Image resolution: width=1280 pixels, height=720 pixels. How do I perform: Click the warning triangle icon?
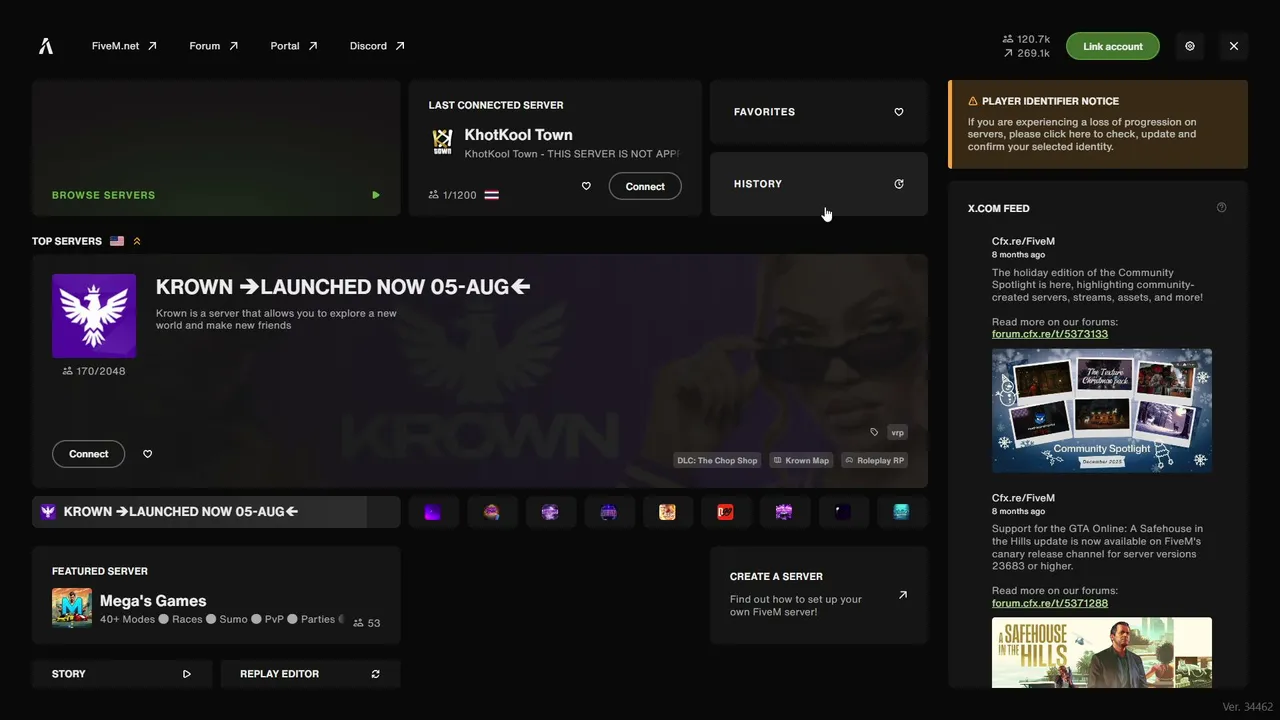(x=973, y=101)
